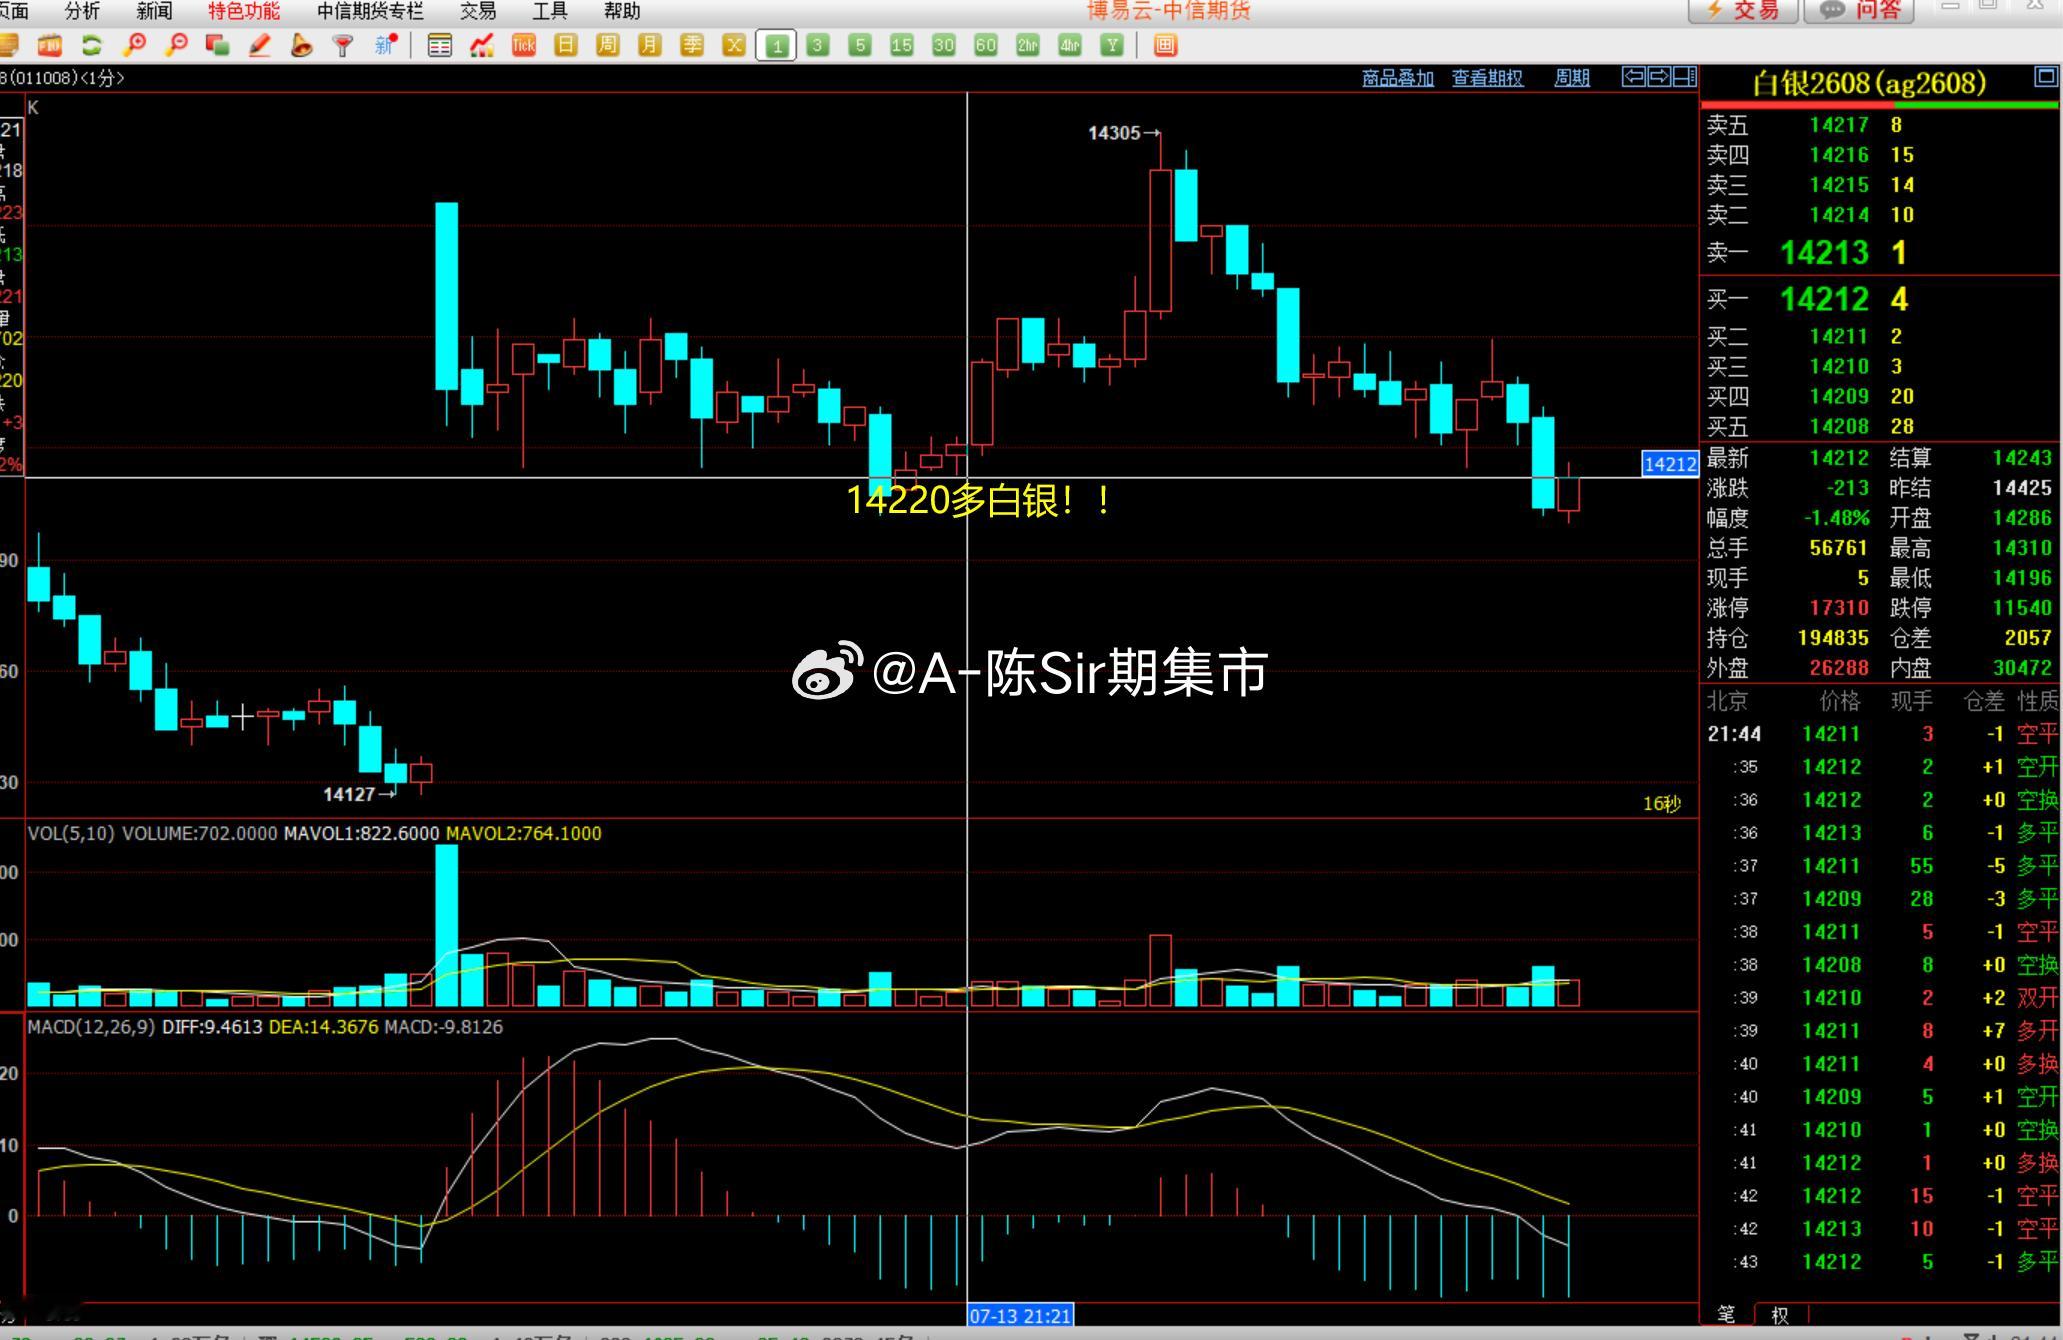Viewport: 2063px width, 1340px height.
Task: Select the 30-minute period button
Action: click(x=944, y=45)
